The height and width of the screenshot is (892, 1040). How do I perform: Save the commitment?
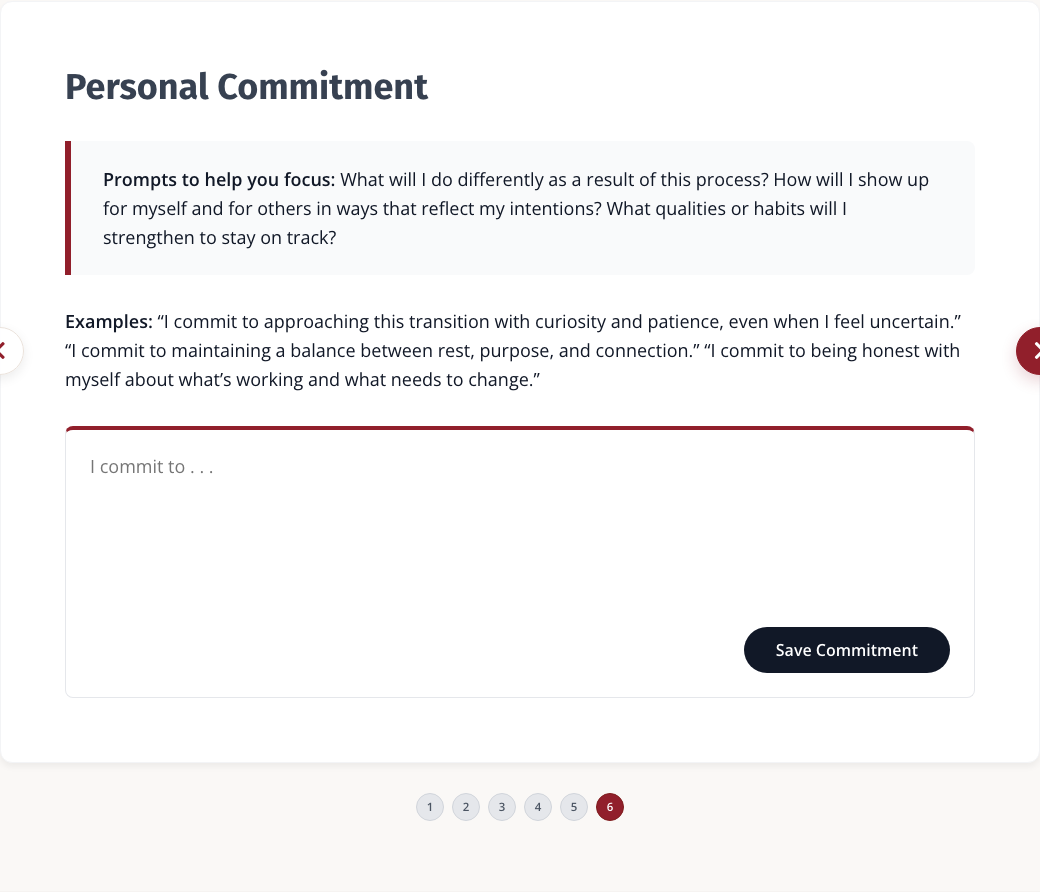tap(846, 650)
